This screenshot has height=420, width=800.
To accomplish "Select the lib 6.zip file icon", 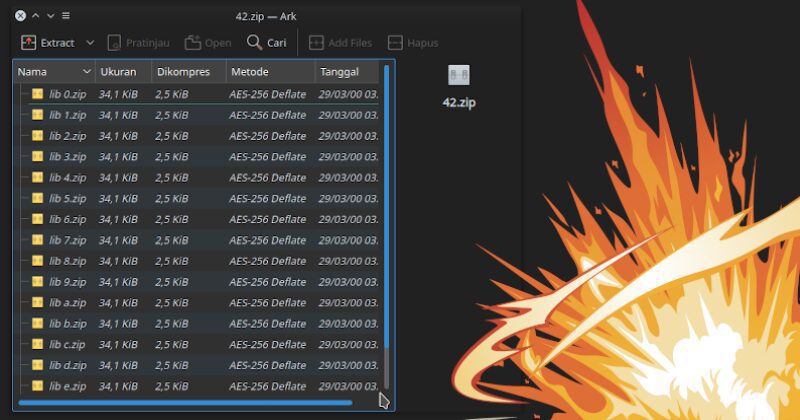I will click(37, 219).
